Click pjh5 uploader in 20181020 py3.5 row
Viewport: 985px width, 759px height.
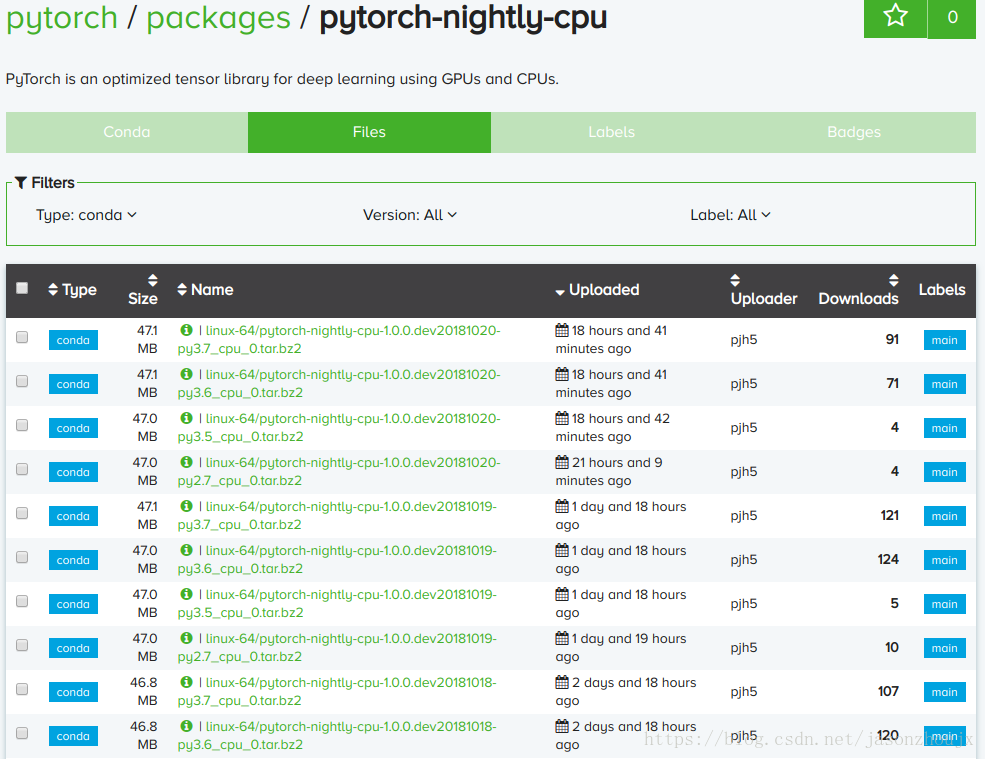click(x=744, y=427)
